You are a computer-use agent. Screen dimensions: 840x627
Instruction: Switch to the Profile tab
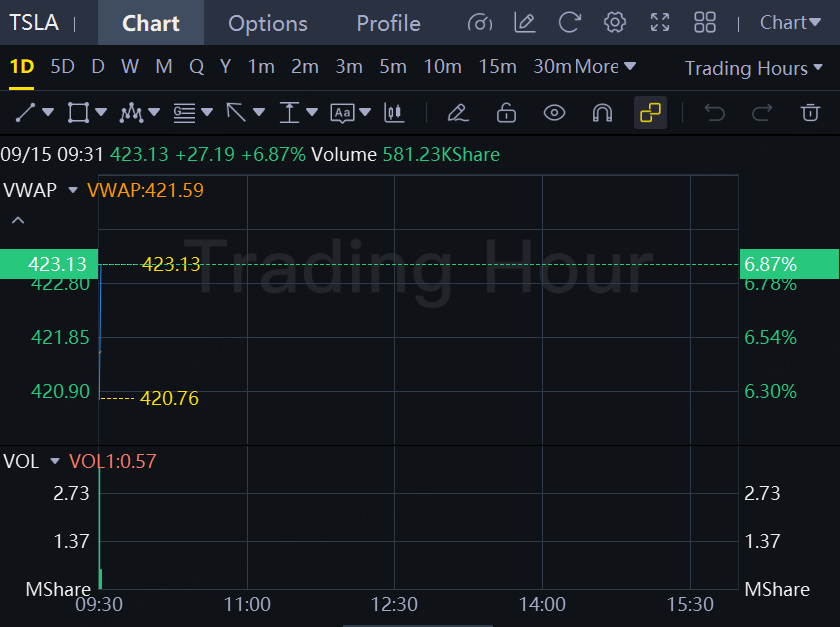tap(388, 23)
